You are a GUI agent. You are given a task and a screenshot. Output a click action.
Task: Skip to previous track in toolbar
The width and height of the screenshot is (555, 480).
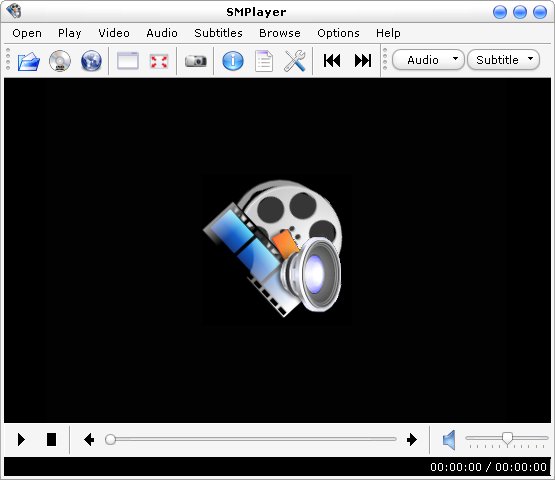point(332,61)
